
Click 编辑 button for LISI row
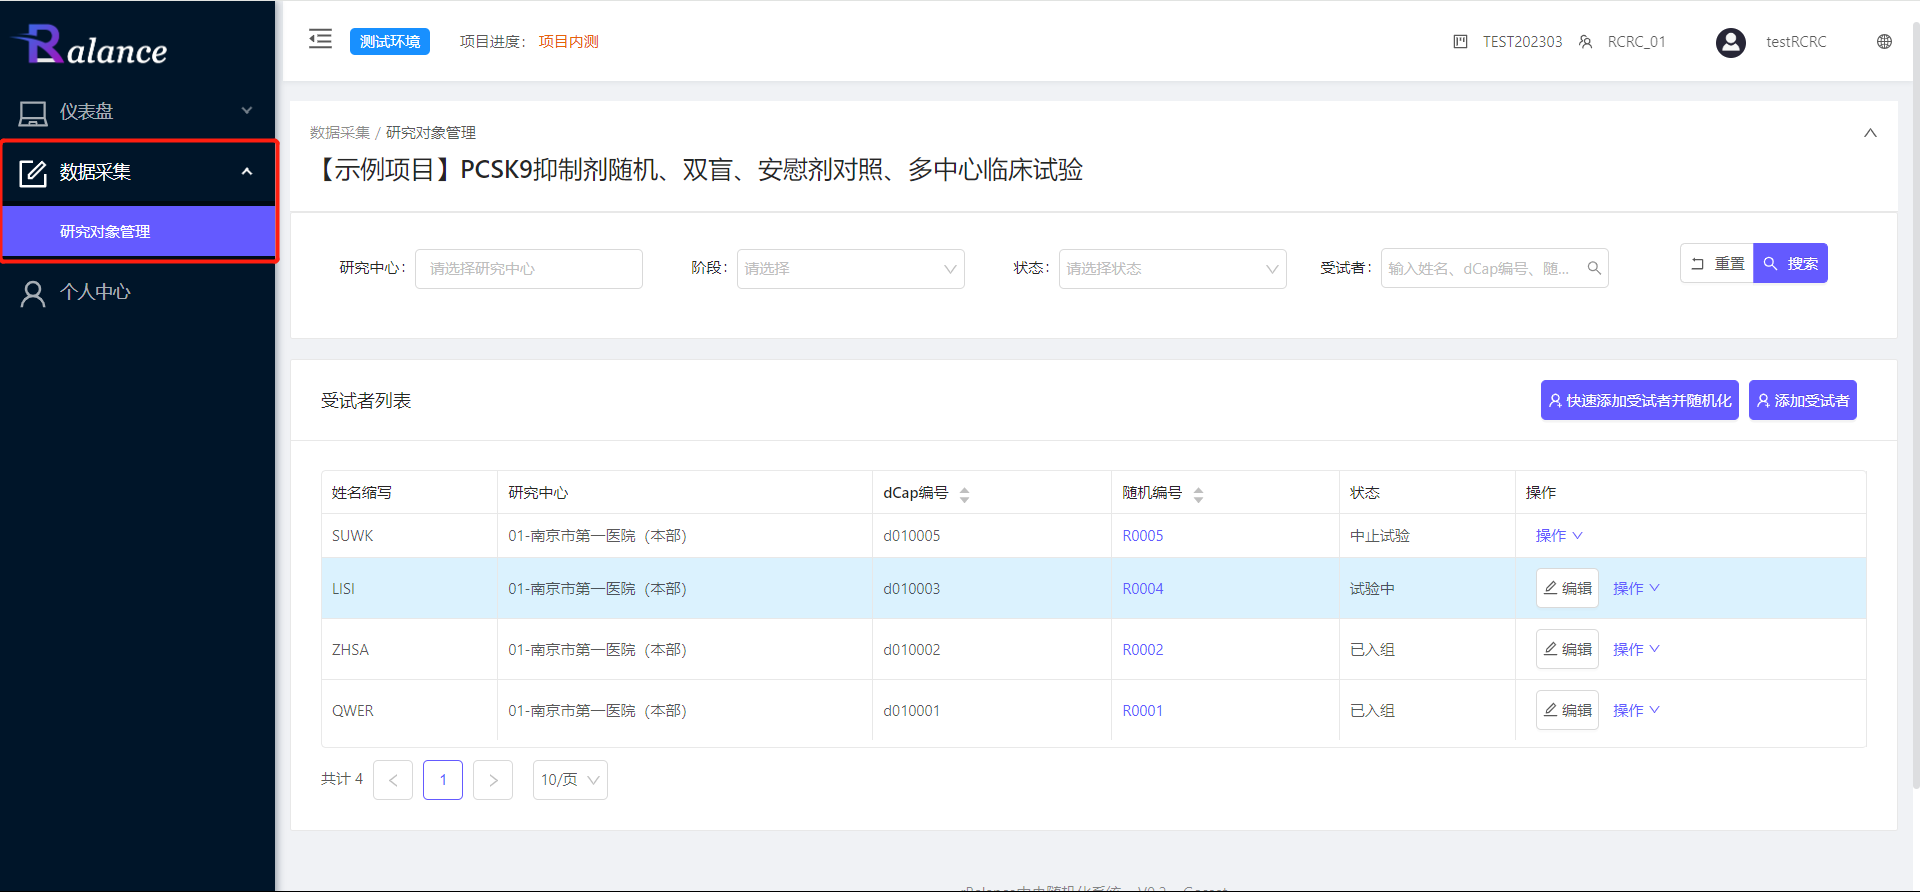1567,588
